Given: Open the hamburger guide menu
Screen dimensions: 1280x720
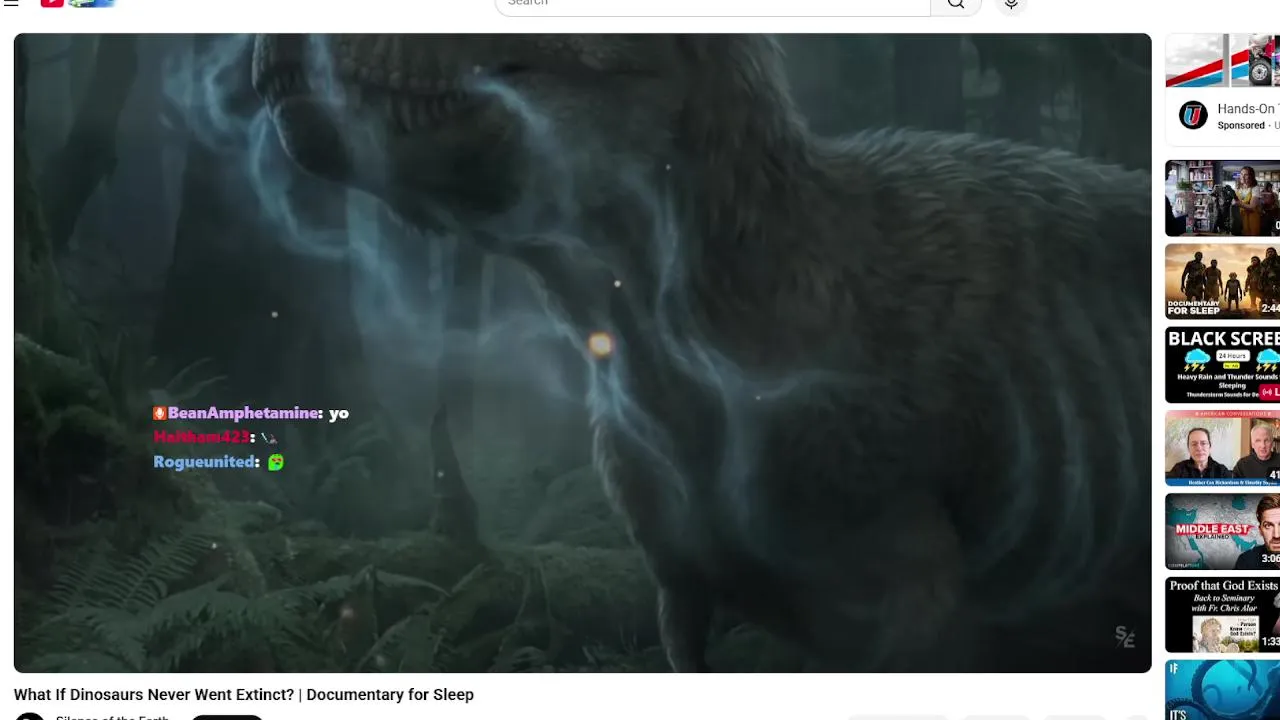Looking at the screenshot, I should (12, 3).
